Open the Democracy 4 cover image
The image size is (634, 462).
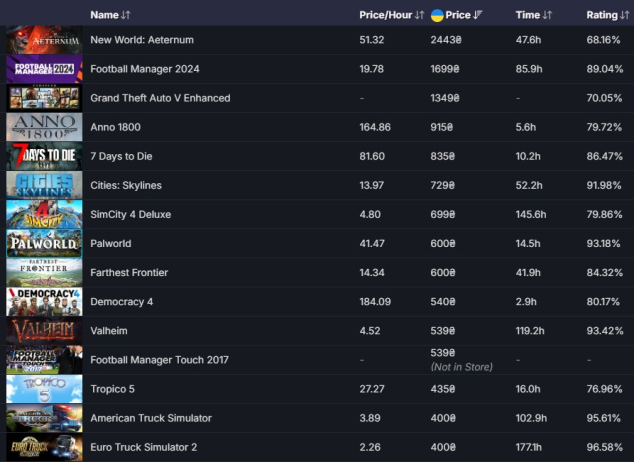pyautogui.click(x=44, y=302)
